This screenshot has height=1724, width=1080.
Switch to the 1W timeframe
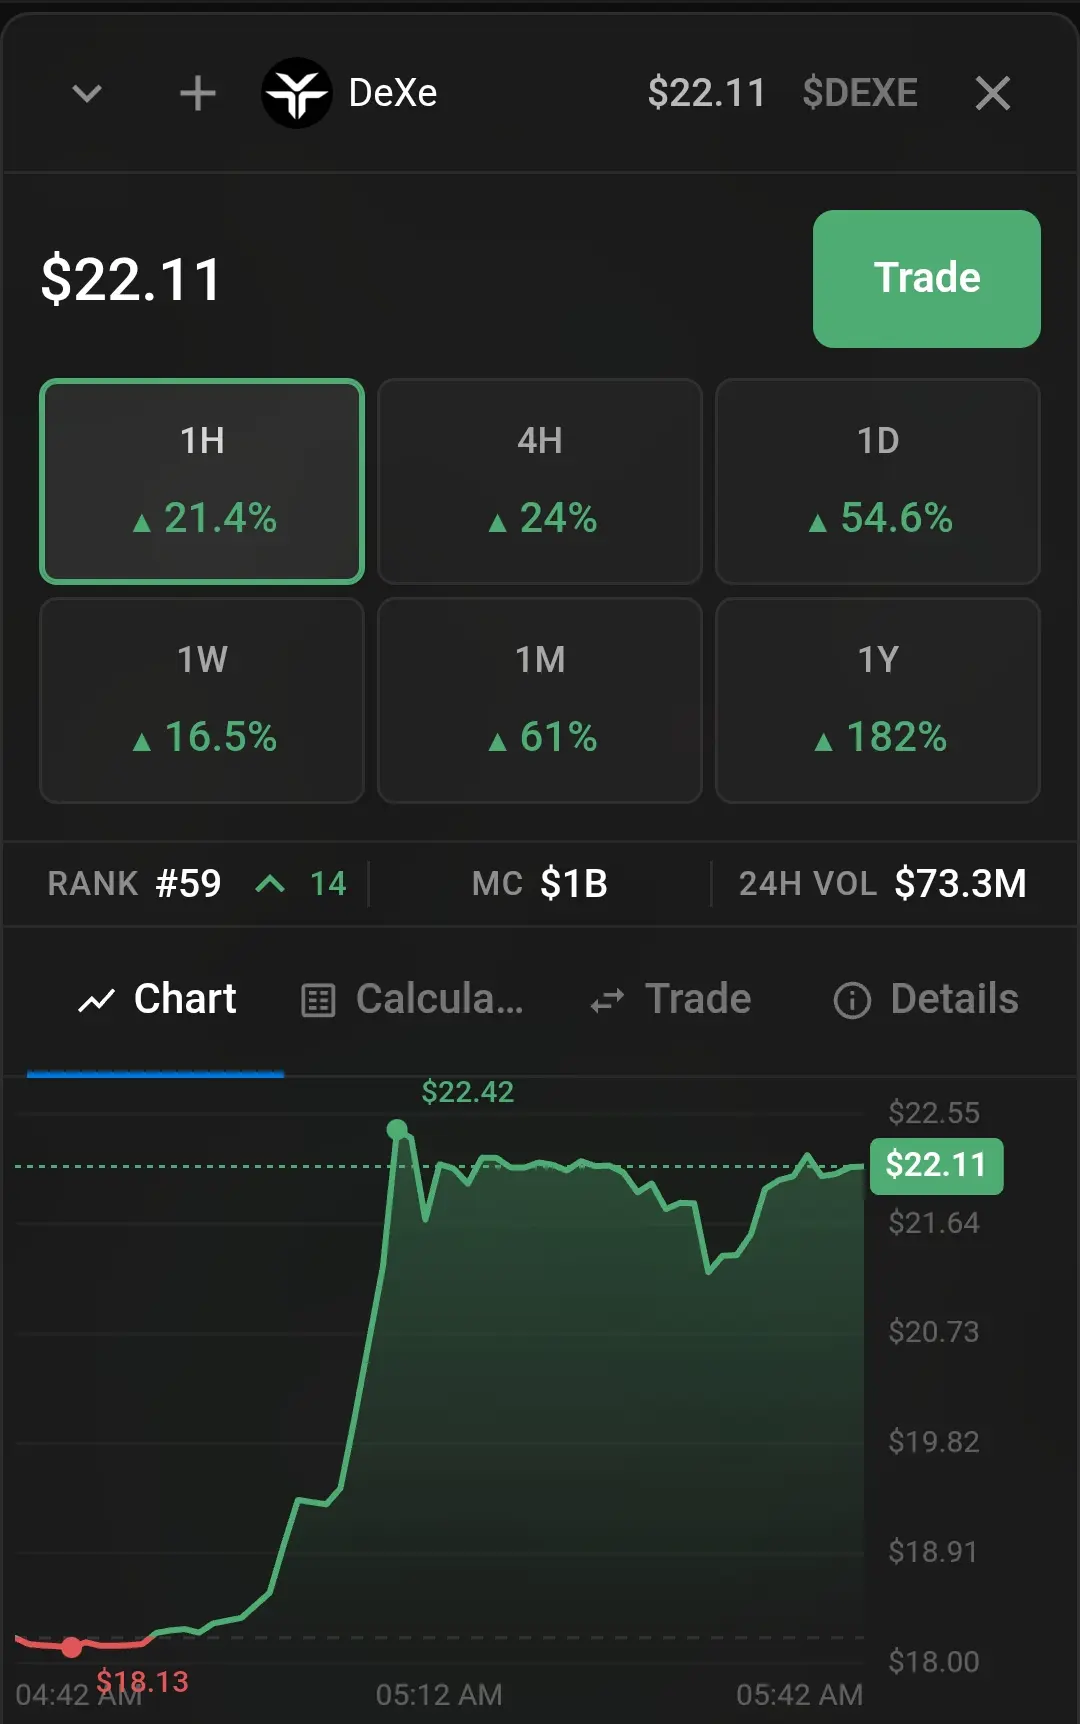click(x=202, y=700)
